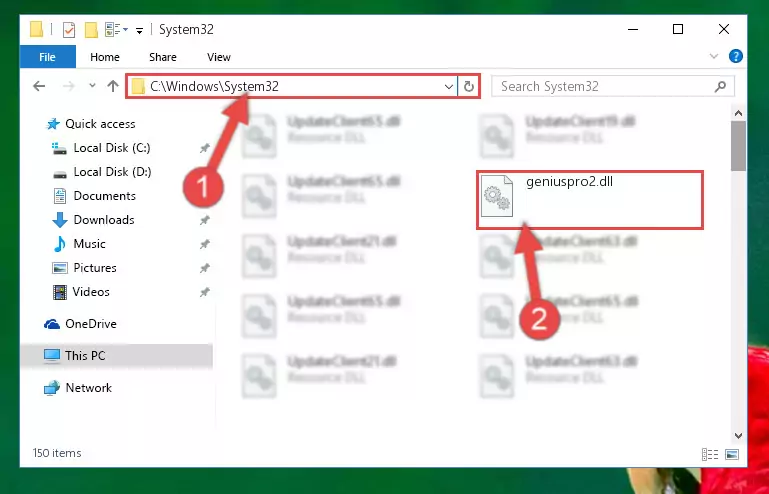Image resolution: width=769 pixels, height=494 pixels.
Task: Expand the address bar history dropdown
Action: tap(448, 87)
